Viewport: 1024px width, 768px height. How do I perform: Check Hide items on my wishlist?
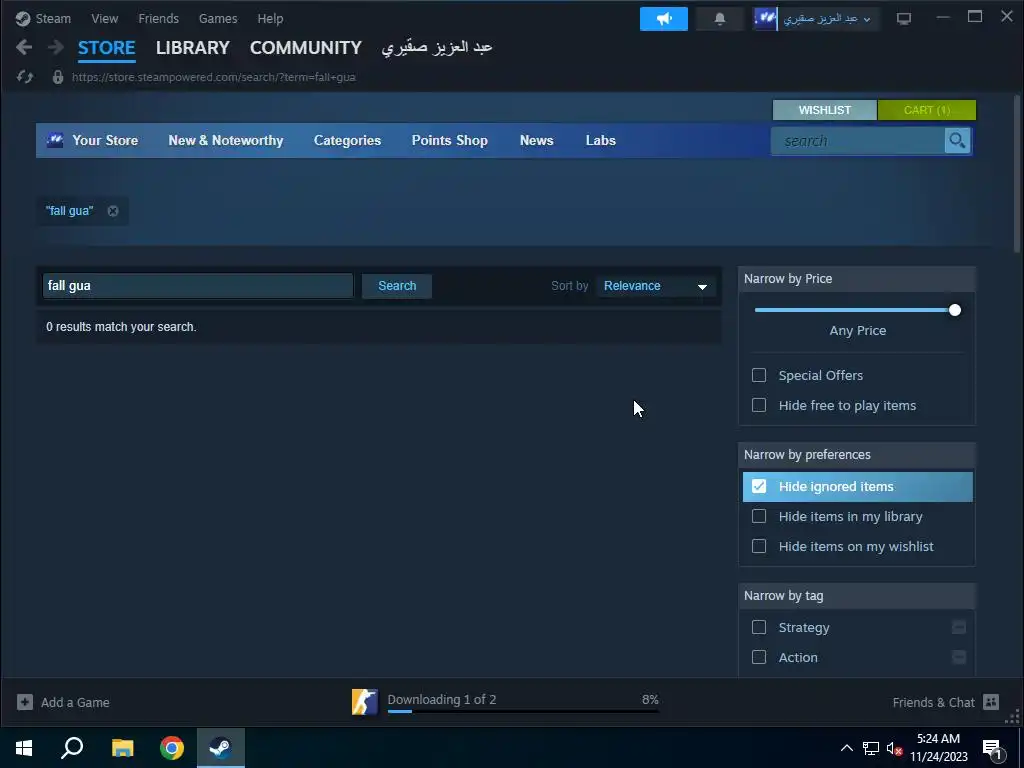tap(759, 547)
